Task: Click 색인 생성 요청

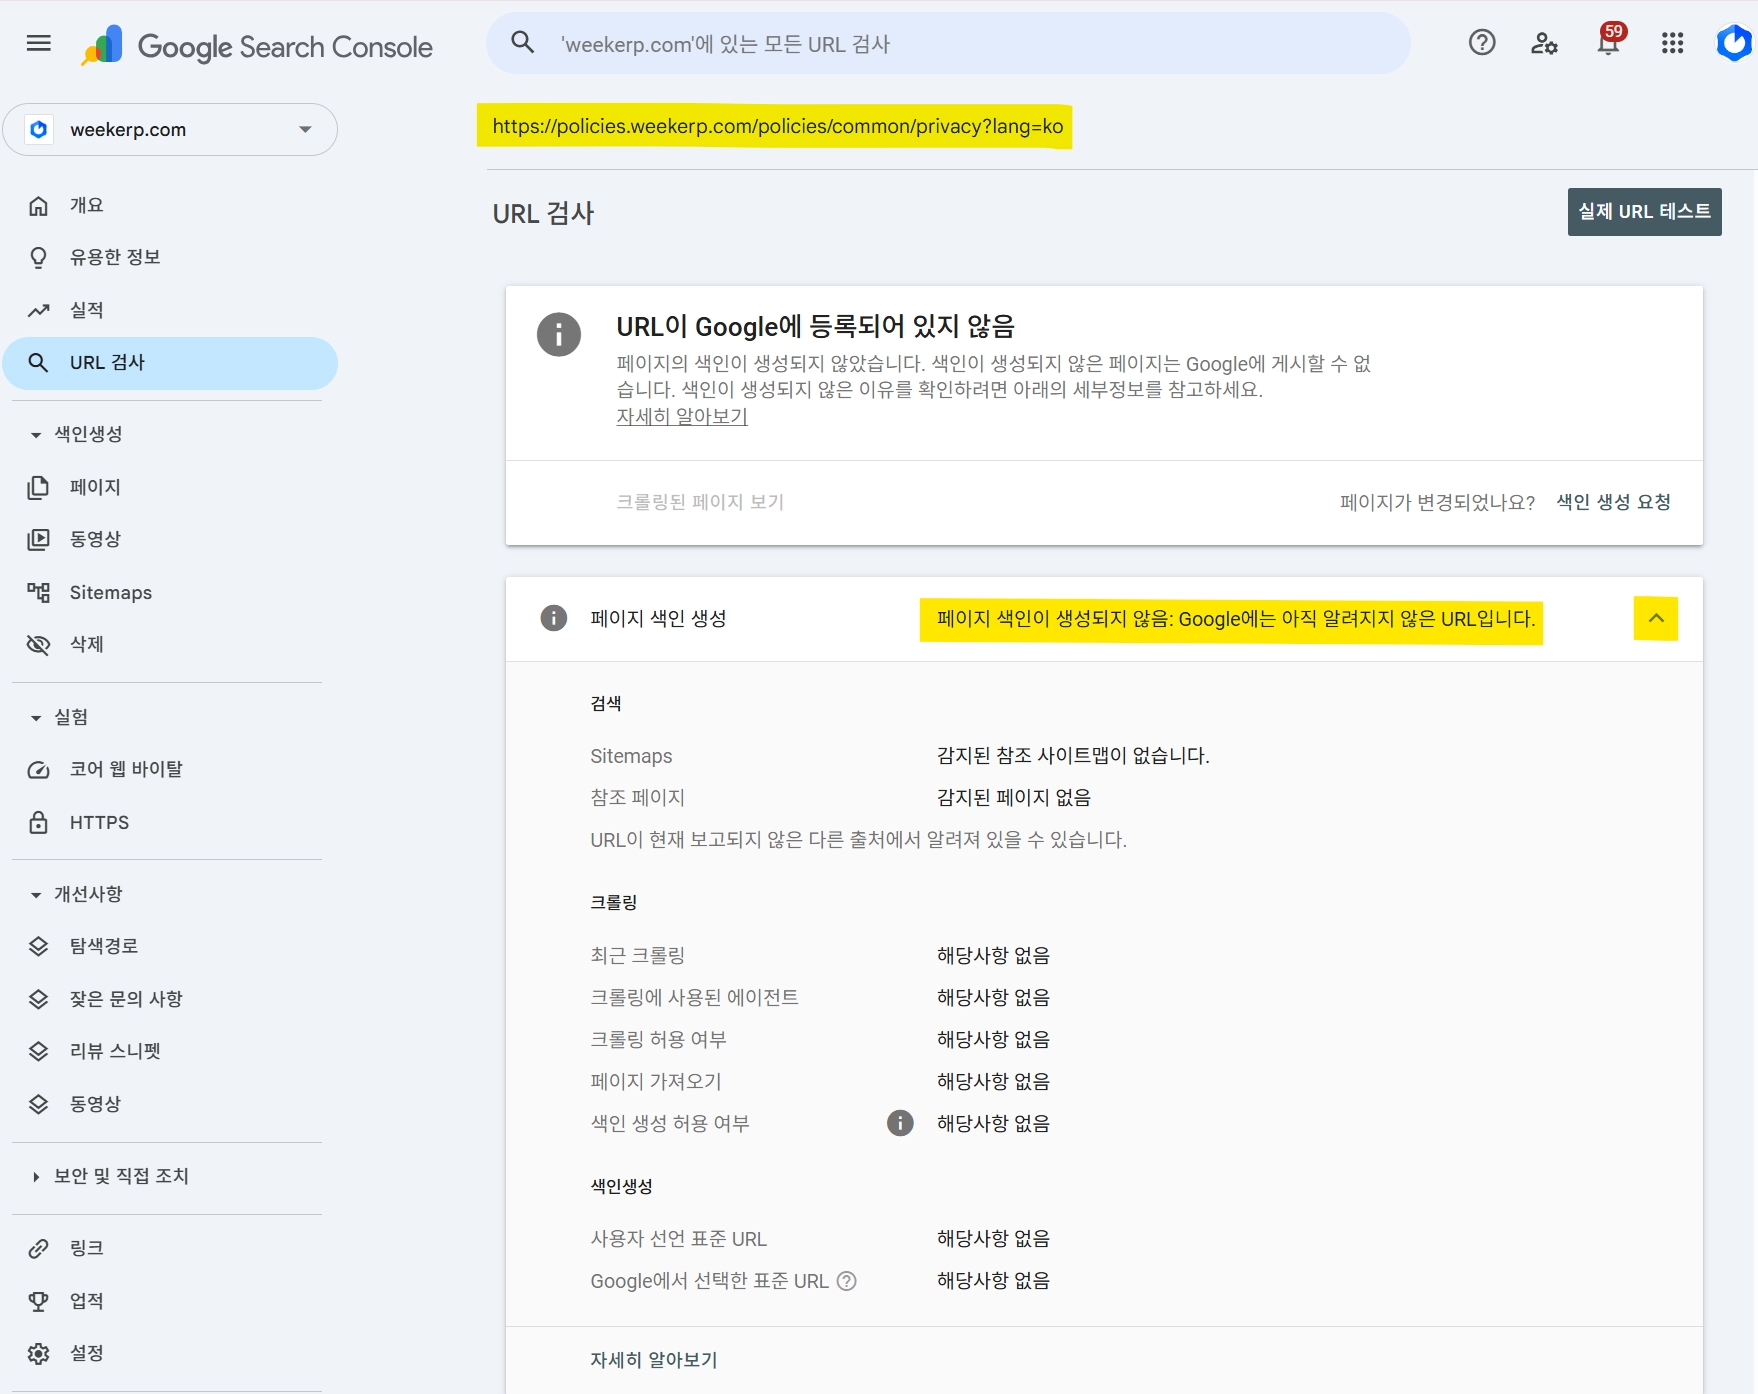Action: (1614, 502)
